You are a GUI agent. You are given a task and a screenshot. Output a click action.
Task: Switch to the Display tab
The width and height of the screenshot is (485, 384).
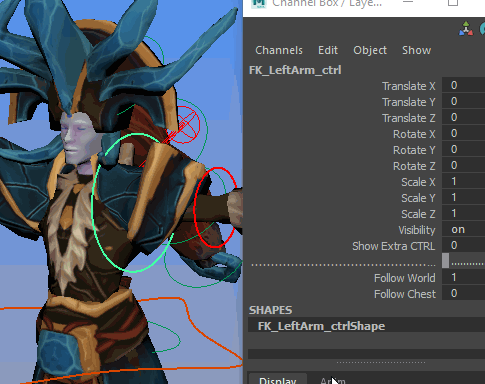278,379
